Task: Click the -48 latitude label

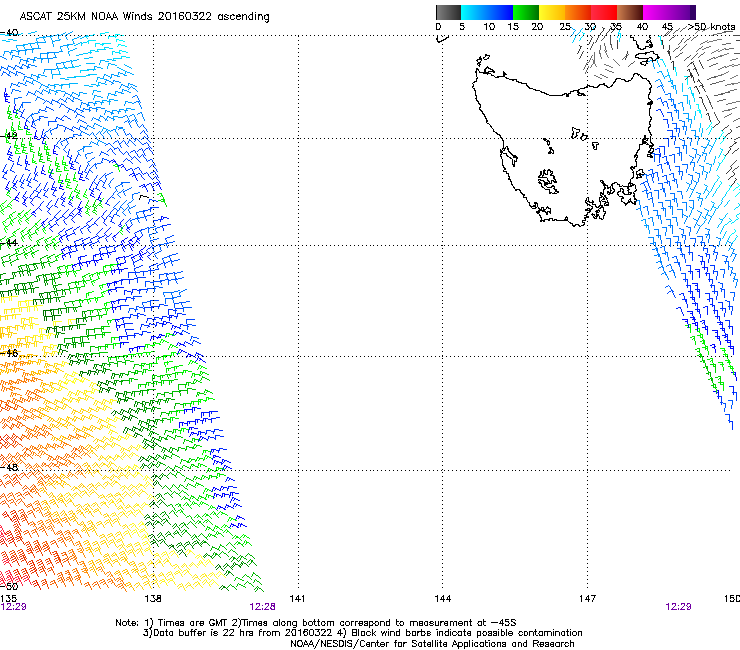Action: (x=9, y=468)
